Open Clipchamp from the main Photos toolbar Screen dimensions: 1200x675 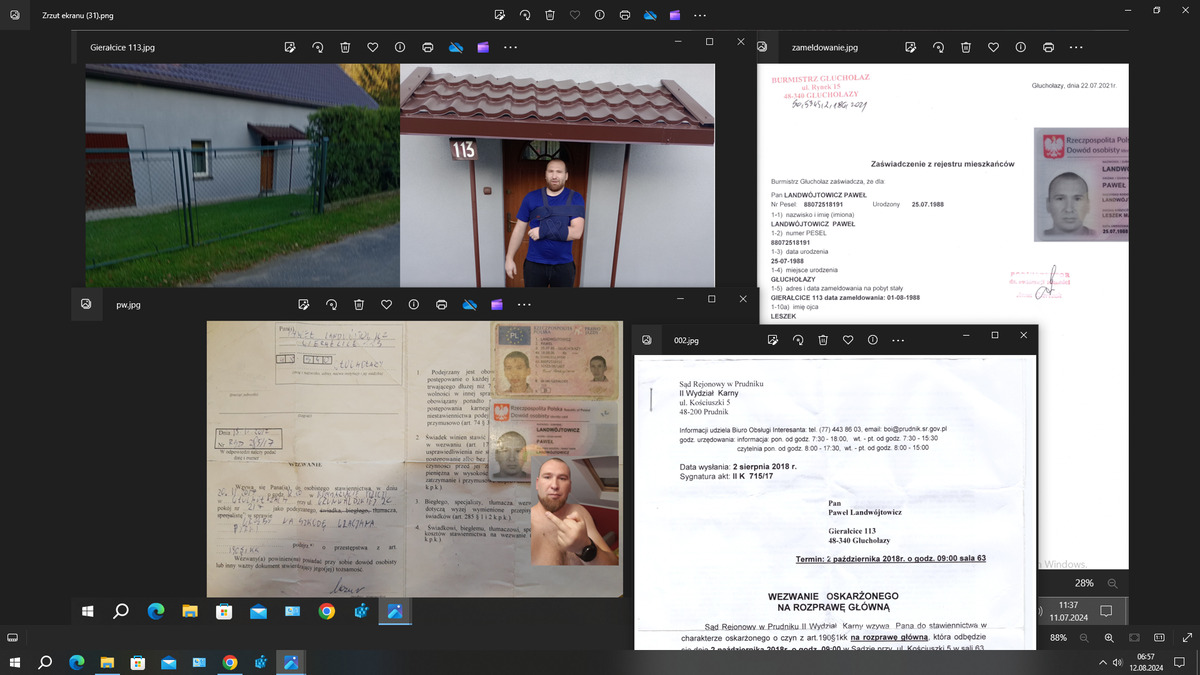click(x=675, y=15)
